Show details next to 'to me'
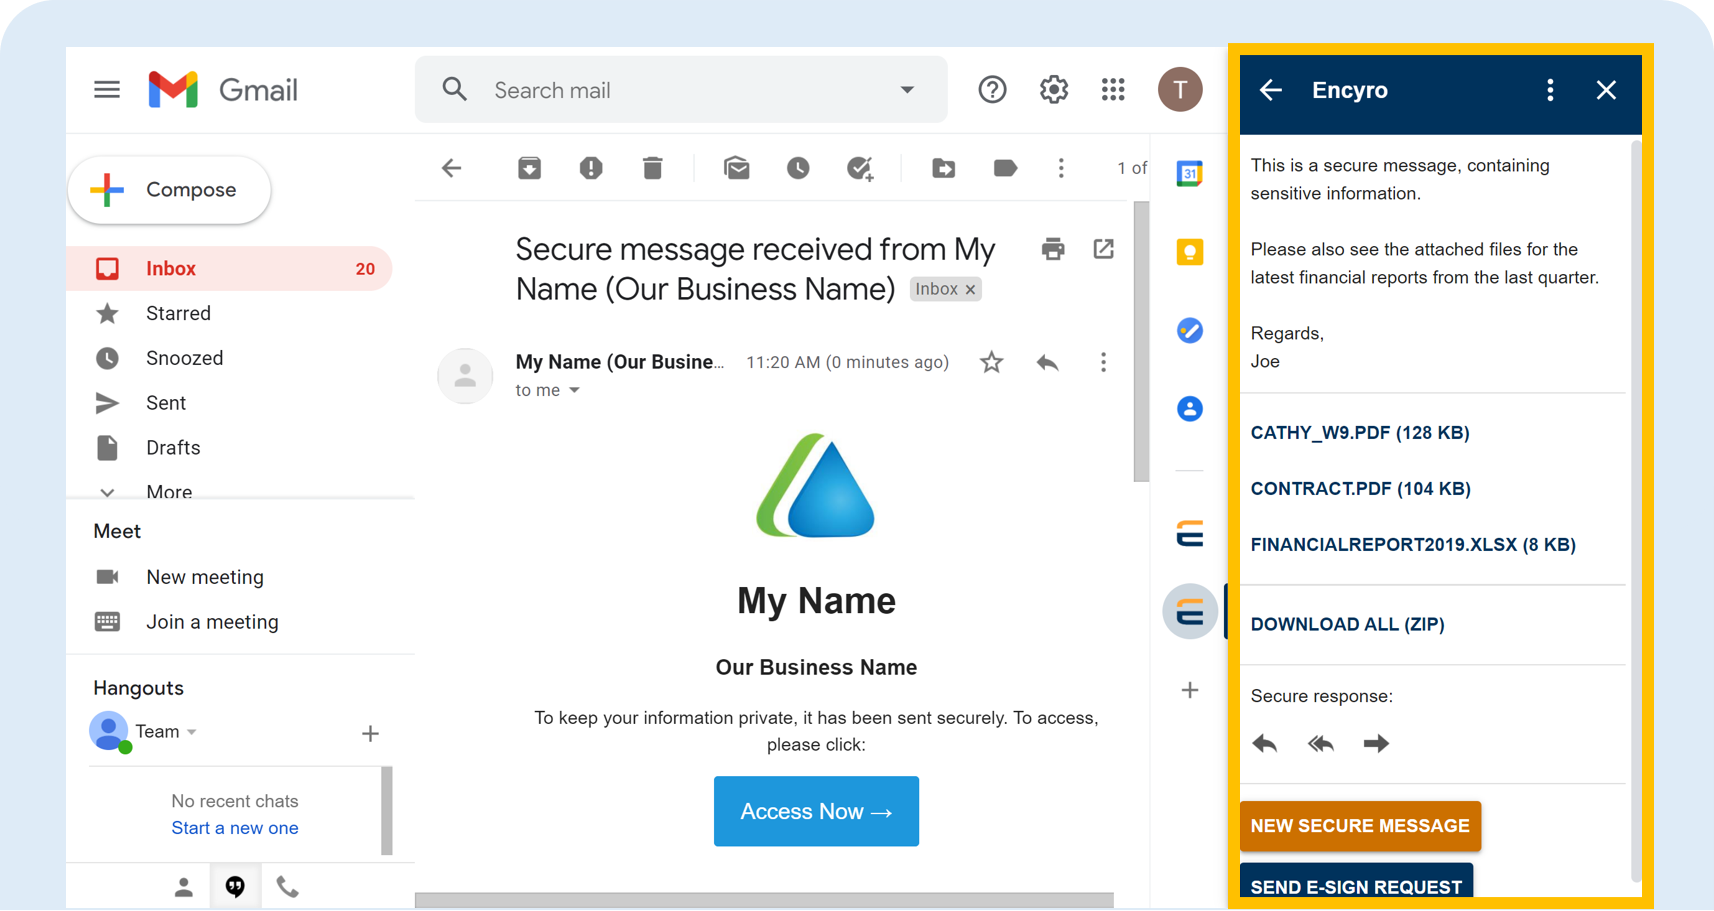 (x=575, y=390)
